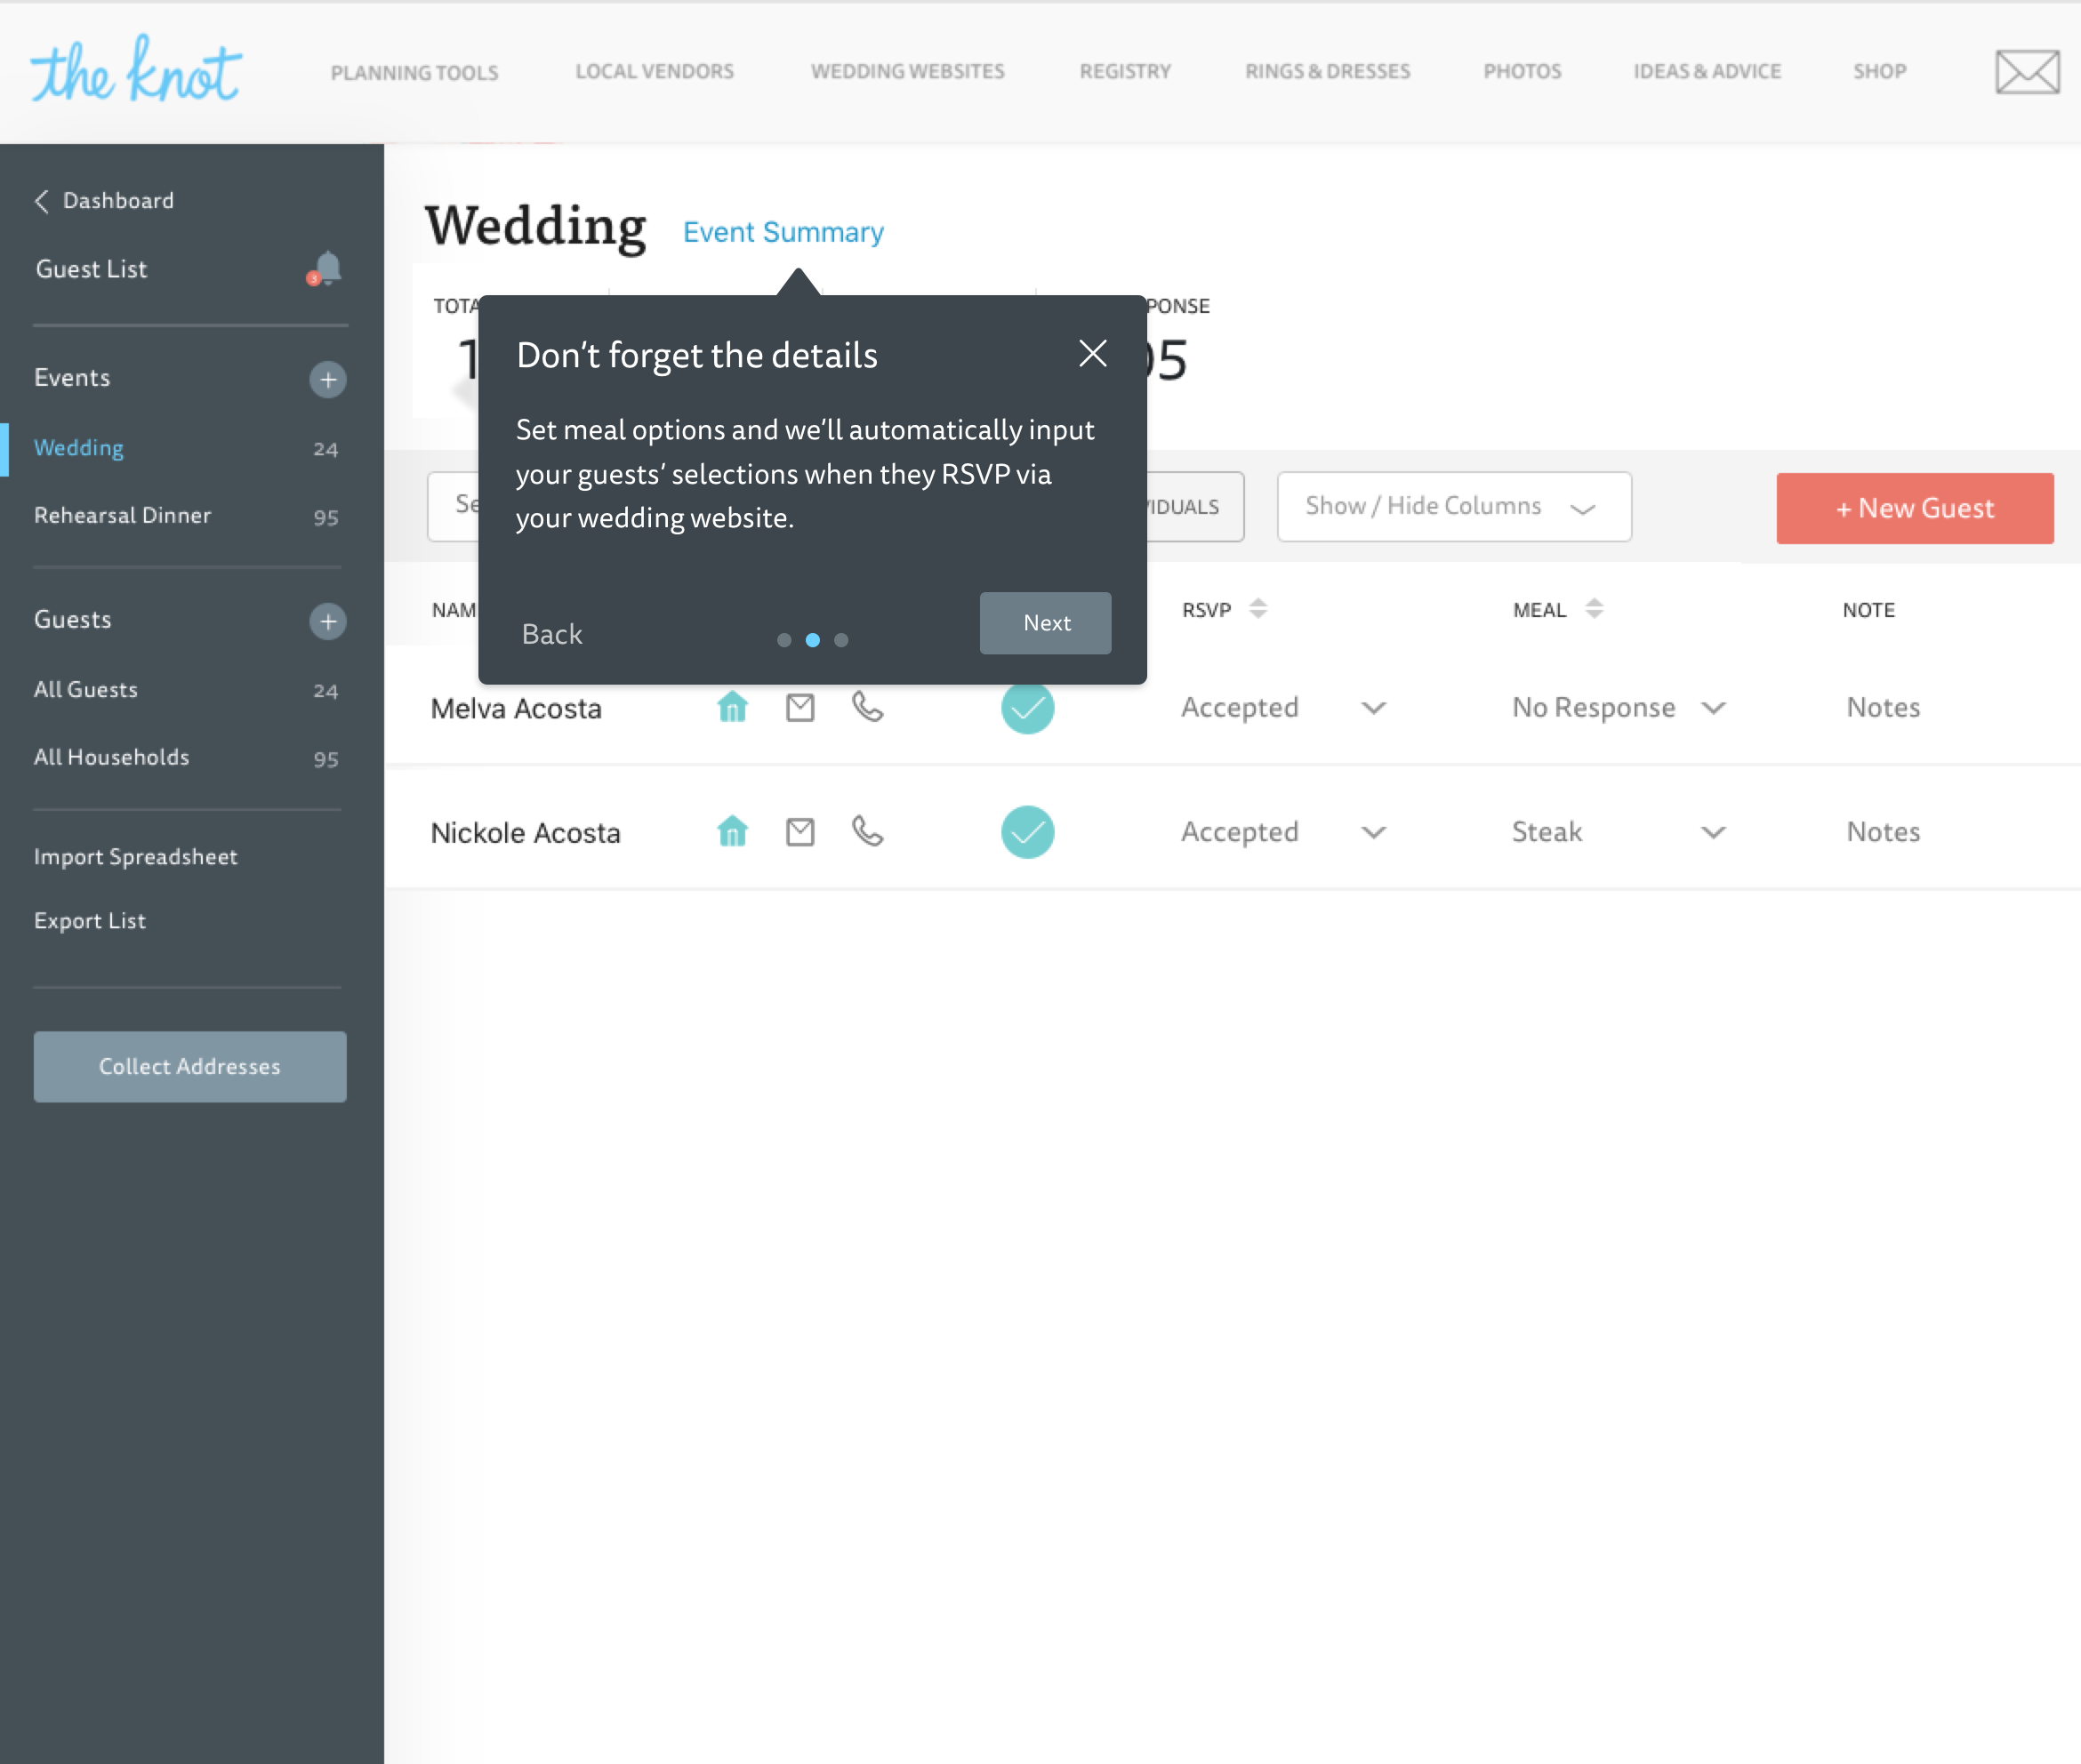Open Nickole Acosta's Steak meal dropdown
Screen dimensions: 2081x1764
click(x=1713, y=832)
